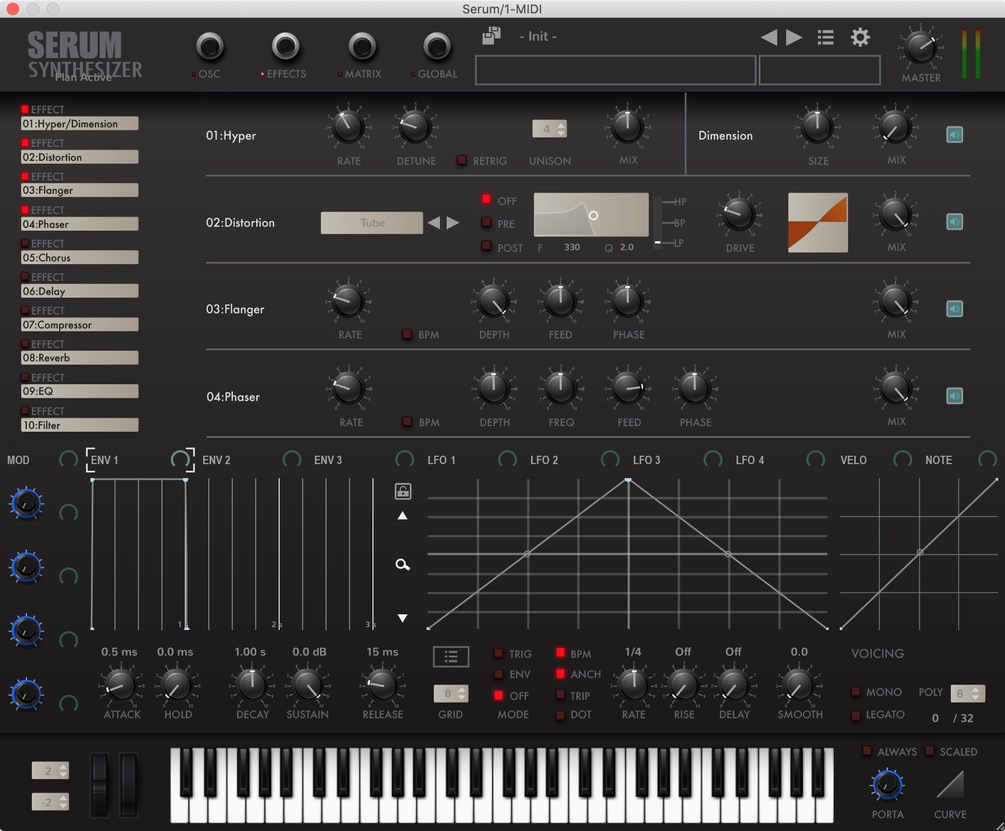Adjust pitch bend down range stepper
Screen dimensions: 1005x831
[x=50, y=802]
